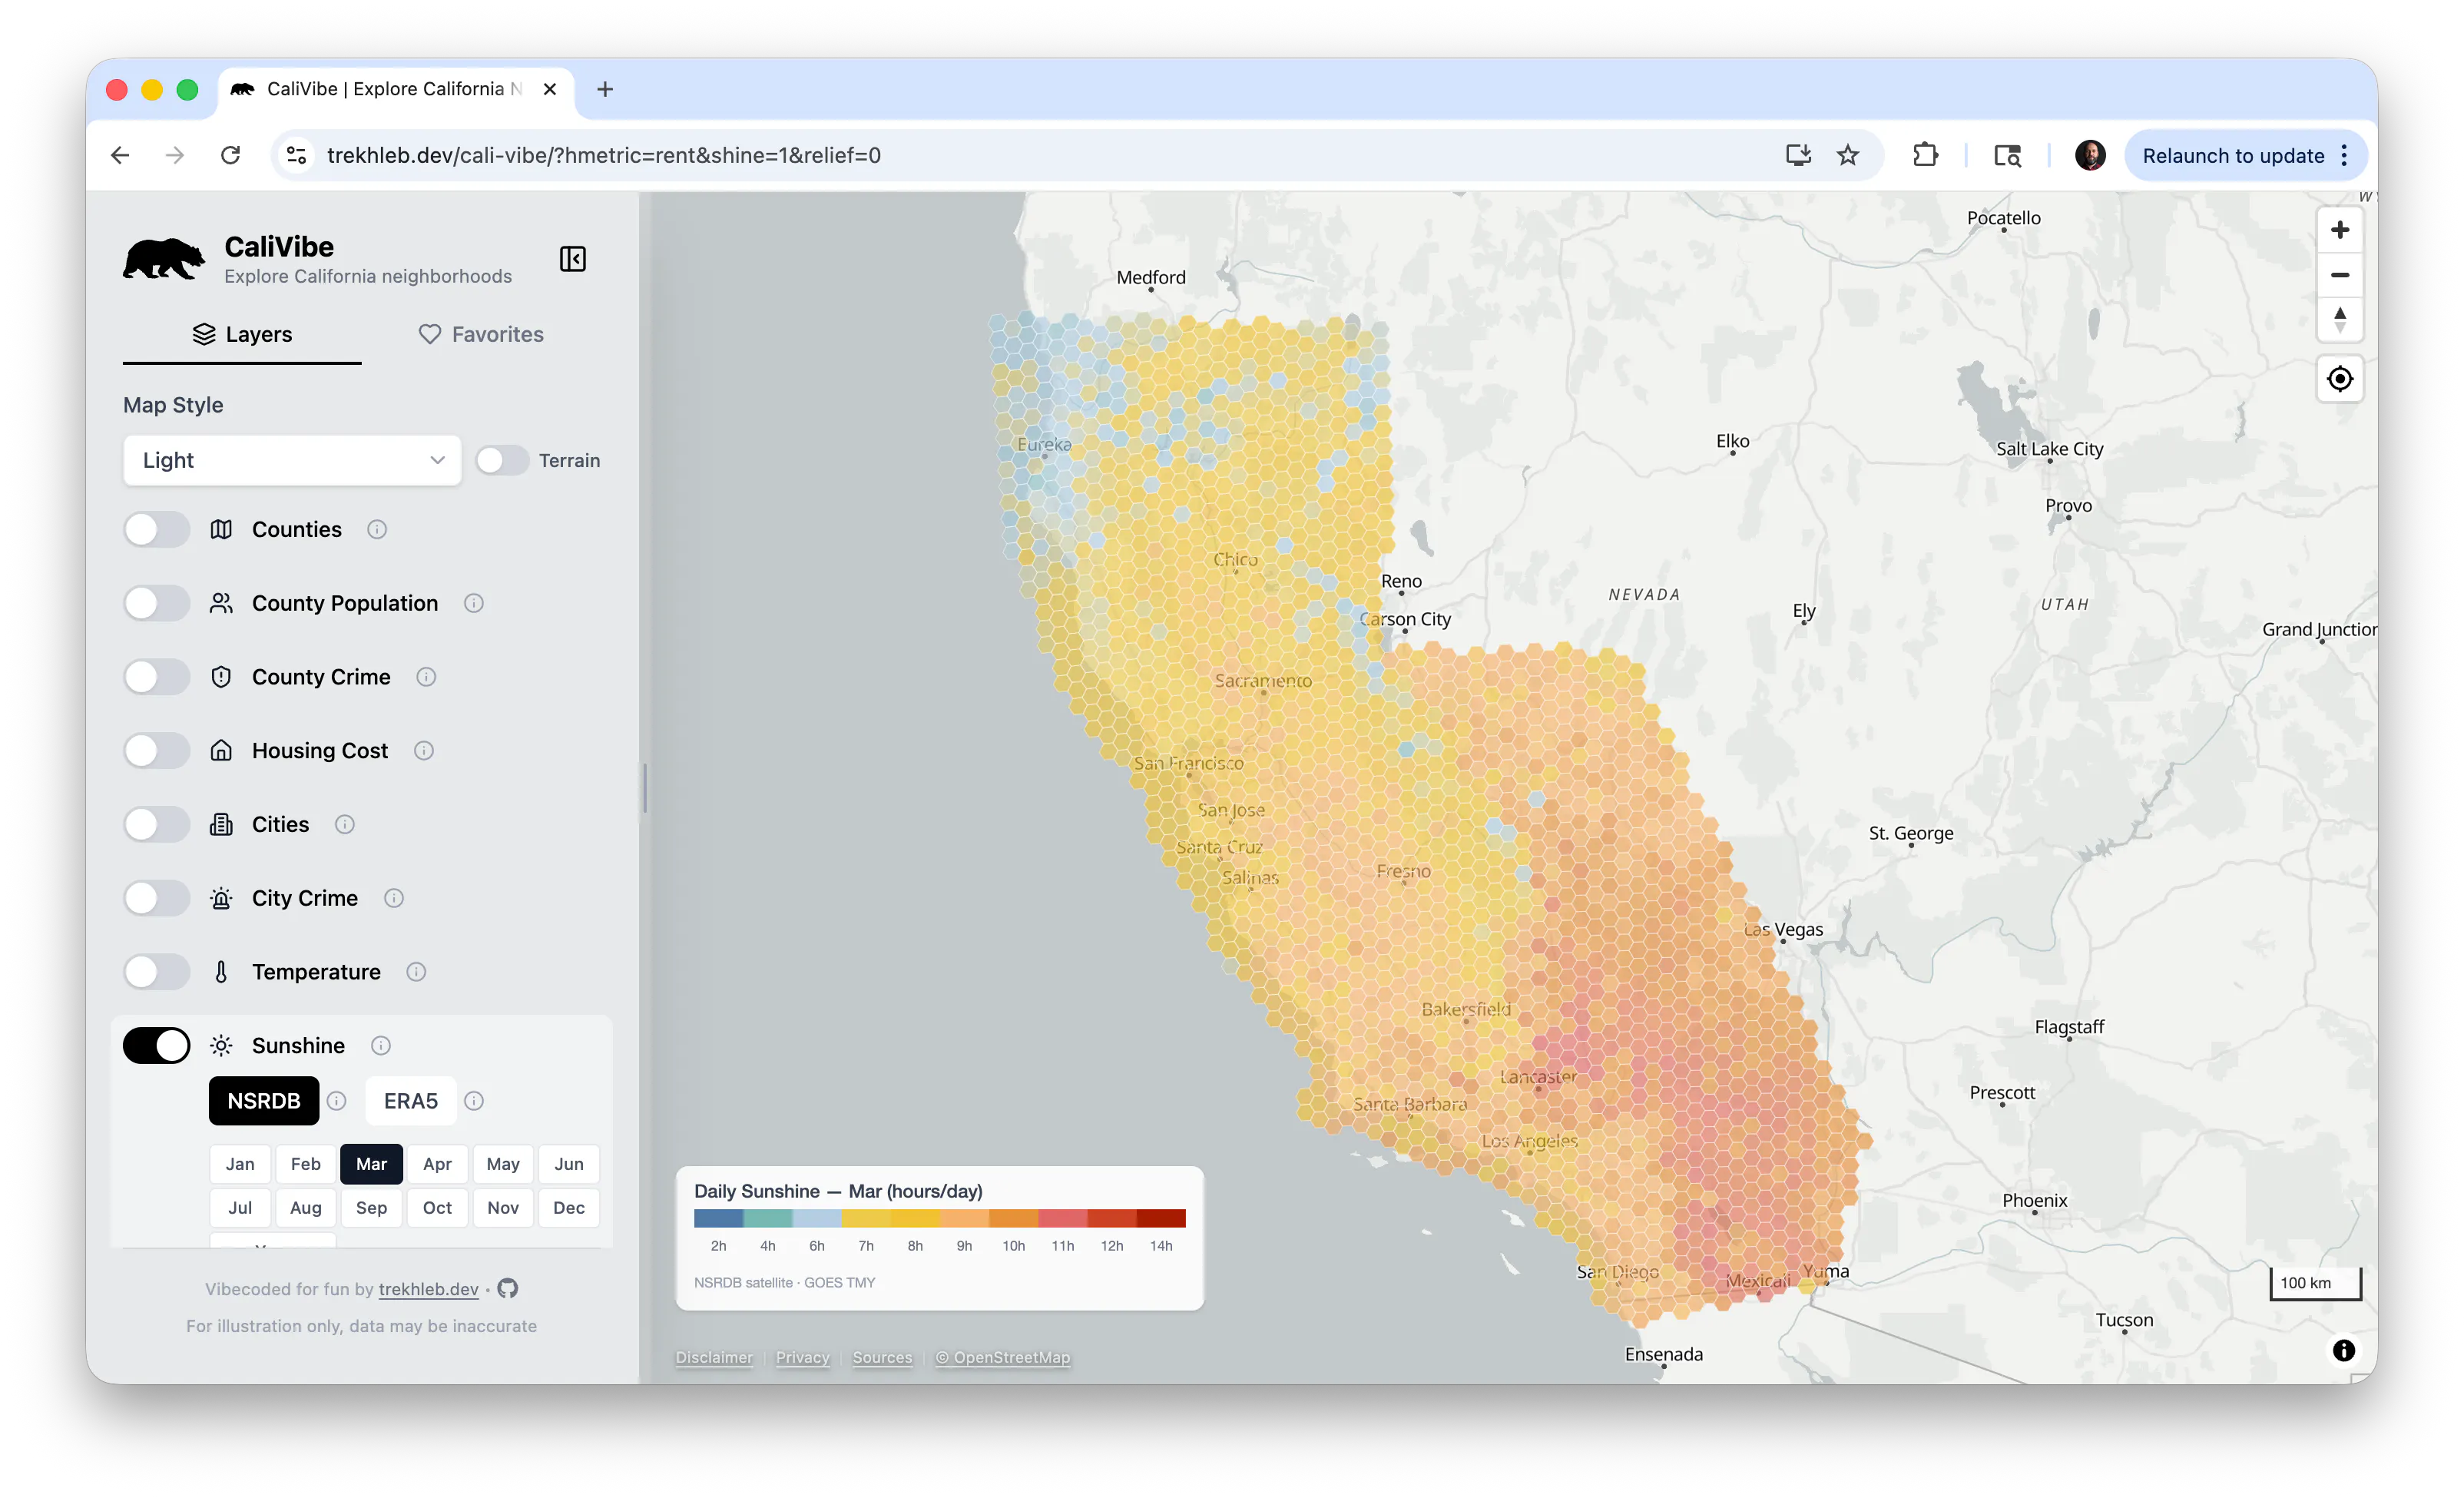Enable the Cities layer toggle

[156, 824]
